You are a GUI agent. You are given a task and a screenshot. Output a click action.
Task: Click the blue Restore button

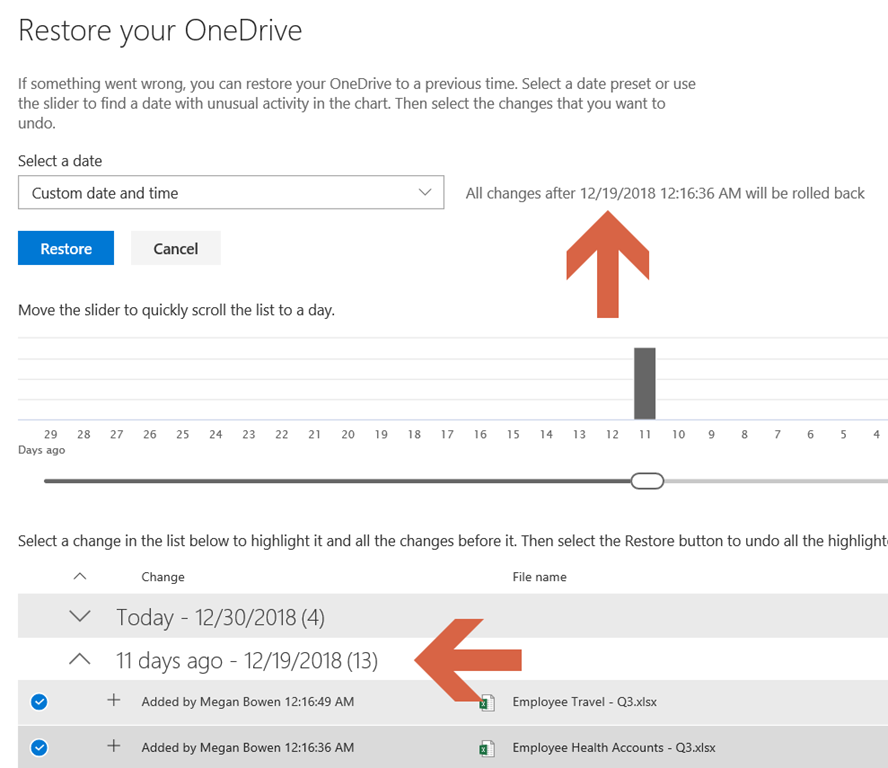point(66,248)
